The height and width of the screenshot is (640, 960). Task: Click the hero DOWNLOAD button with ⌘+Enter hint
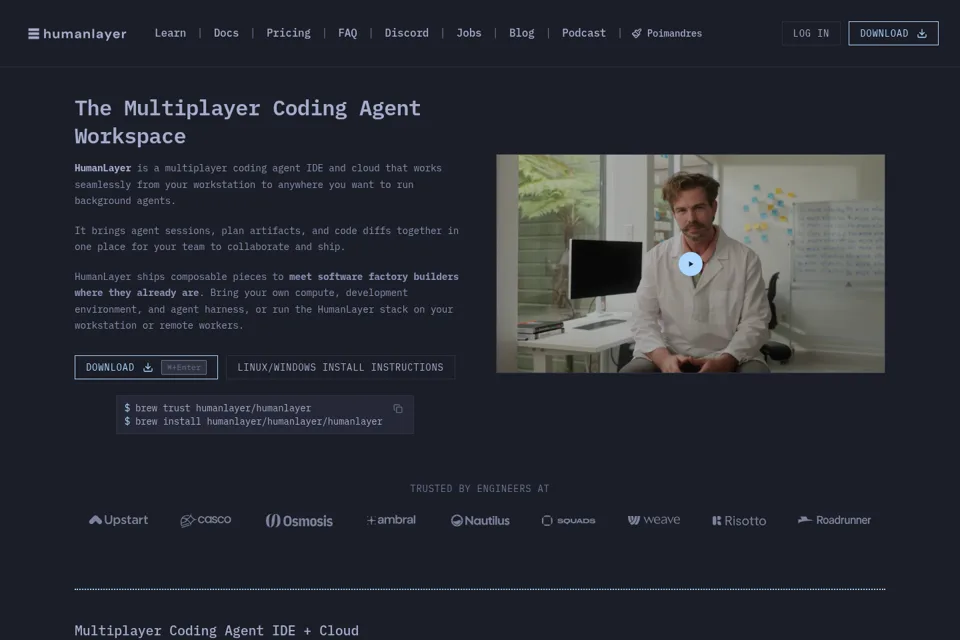[x=146, y=367]
